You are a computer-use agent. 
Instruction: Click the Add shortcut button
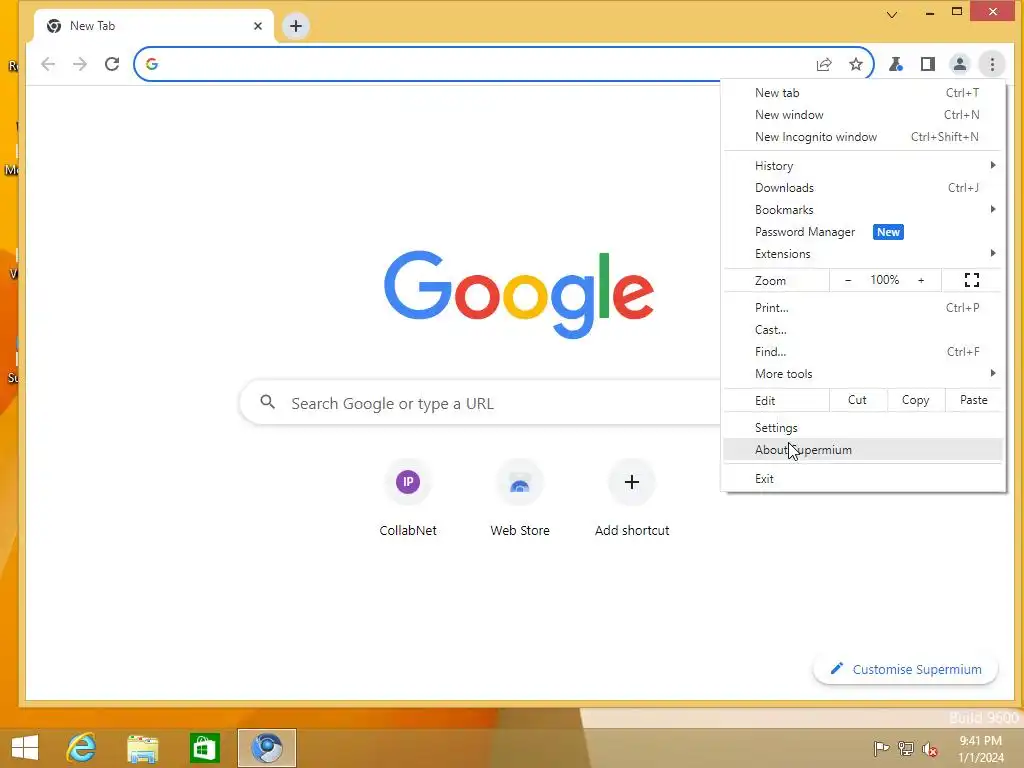tap(632, 498)
